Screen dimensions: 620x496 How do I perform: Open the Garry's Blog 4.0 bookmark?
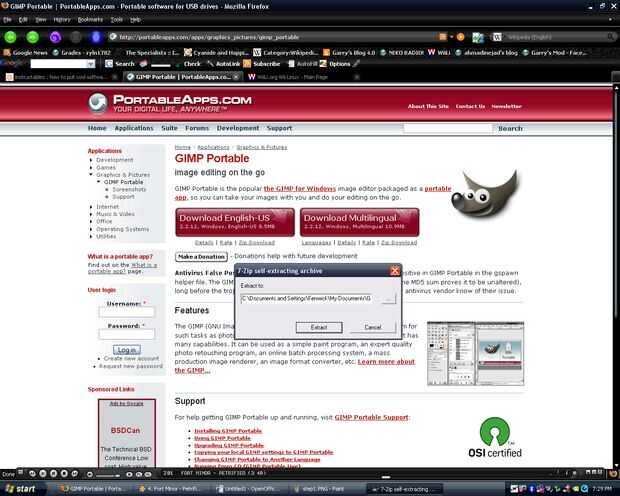pyautogui.click(x=349, y=53)
